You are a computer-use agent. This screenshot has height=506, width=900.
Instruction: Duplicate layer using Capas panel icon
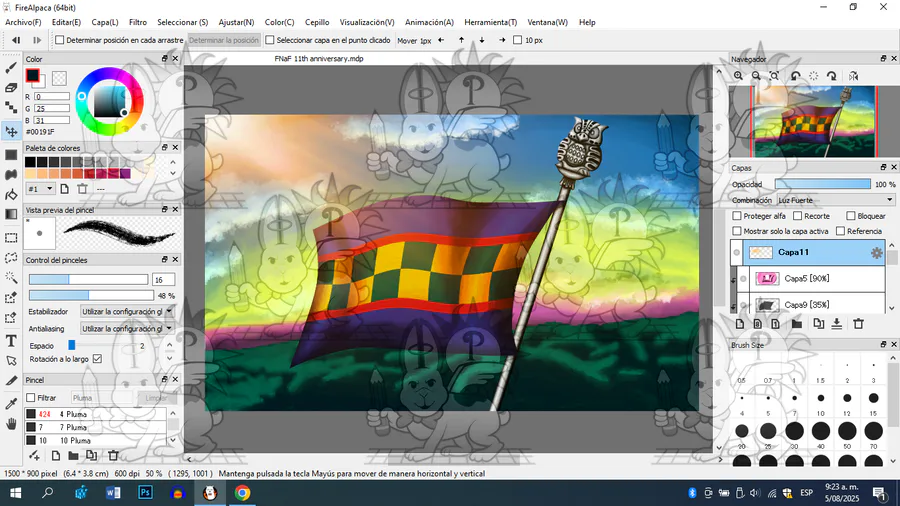(818, 324)
